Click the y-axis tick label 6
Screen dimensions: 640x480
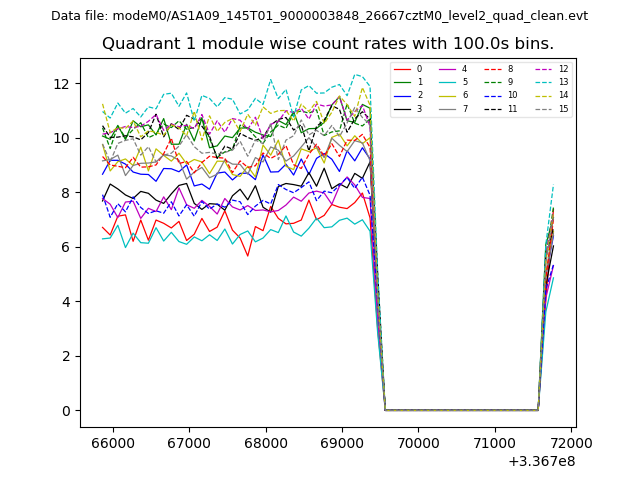click(x=68, y=247)
